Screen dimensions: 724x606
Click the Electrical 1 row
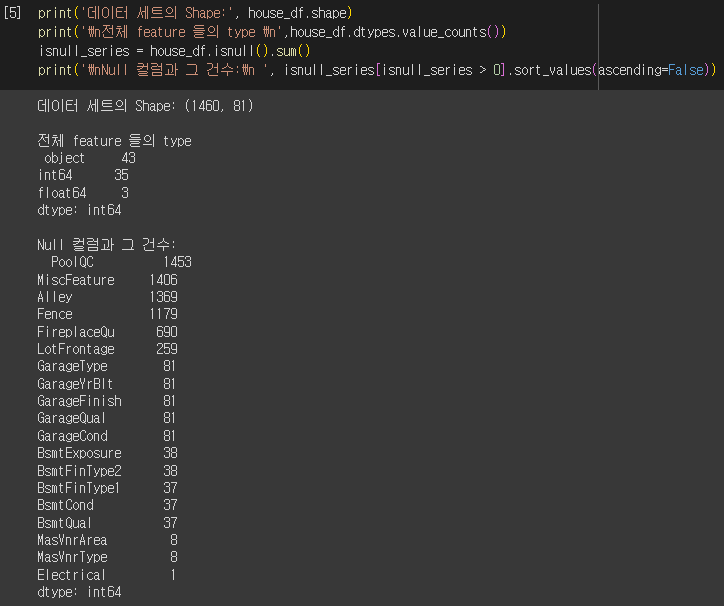click(107, 575)
